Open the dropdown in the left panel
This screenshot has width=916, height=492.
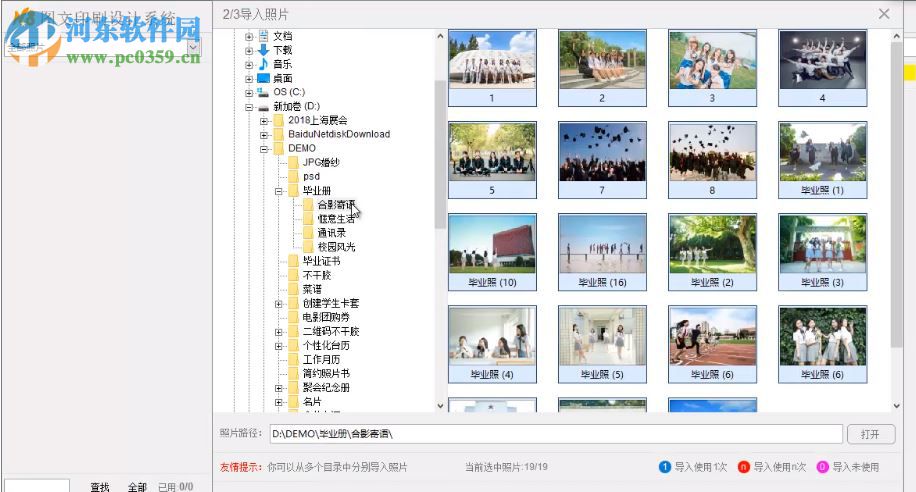pos(194,46)
